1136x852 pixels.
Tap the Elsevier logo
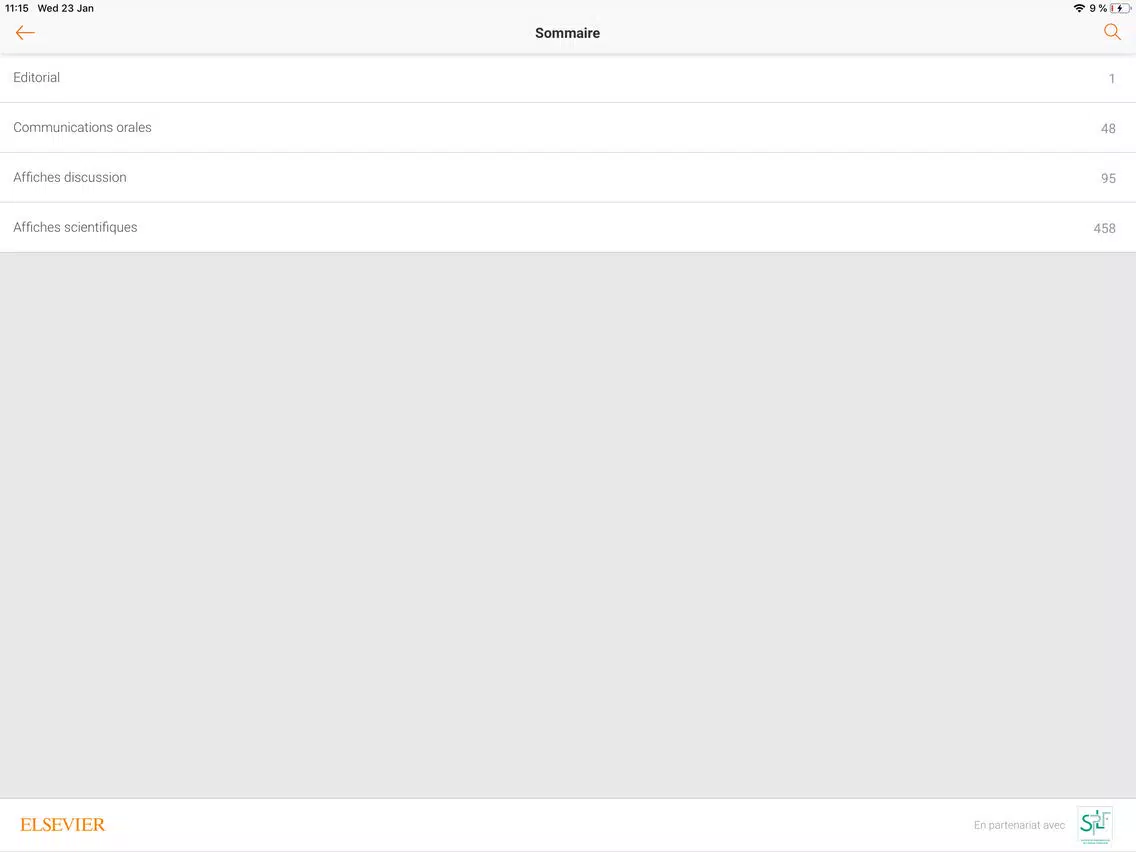(x=62, y=824)
